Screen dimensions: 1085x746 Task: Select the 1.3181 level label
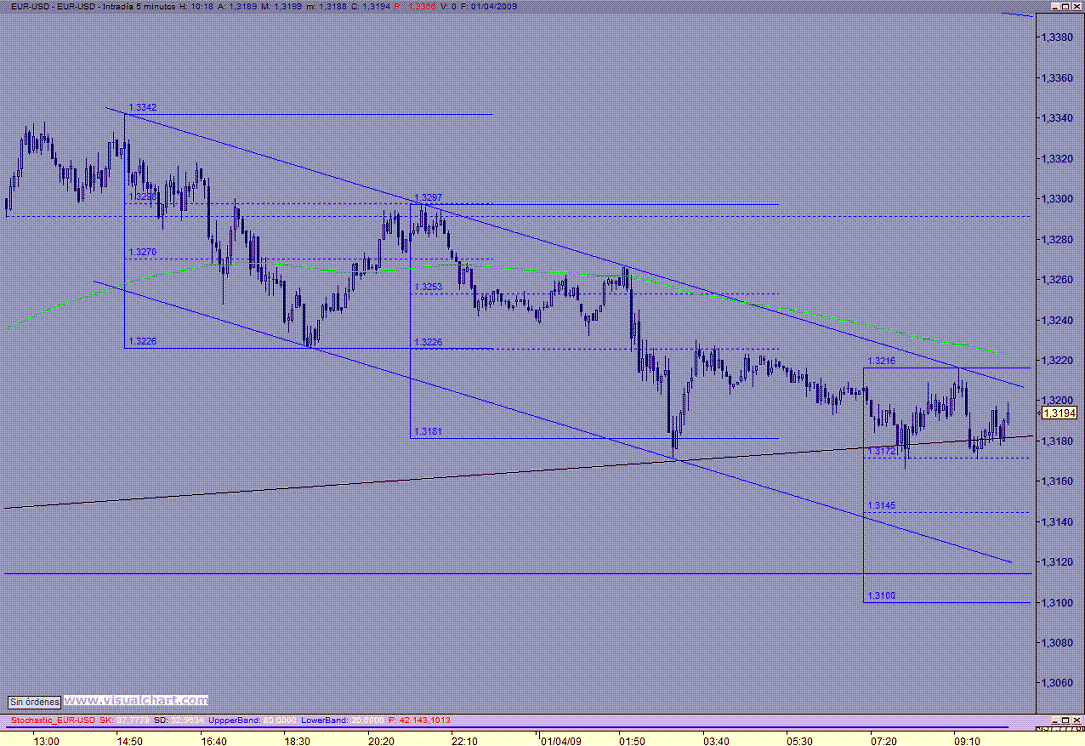point(428,432)
